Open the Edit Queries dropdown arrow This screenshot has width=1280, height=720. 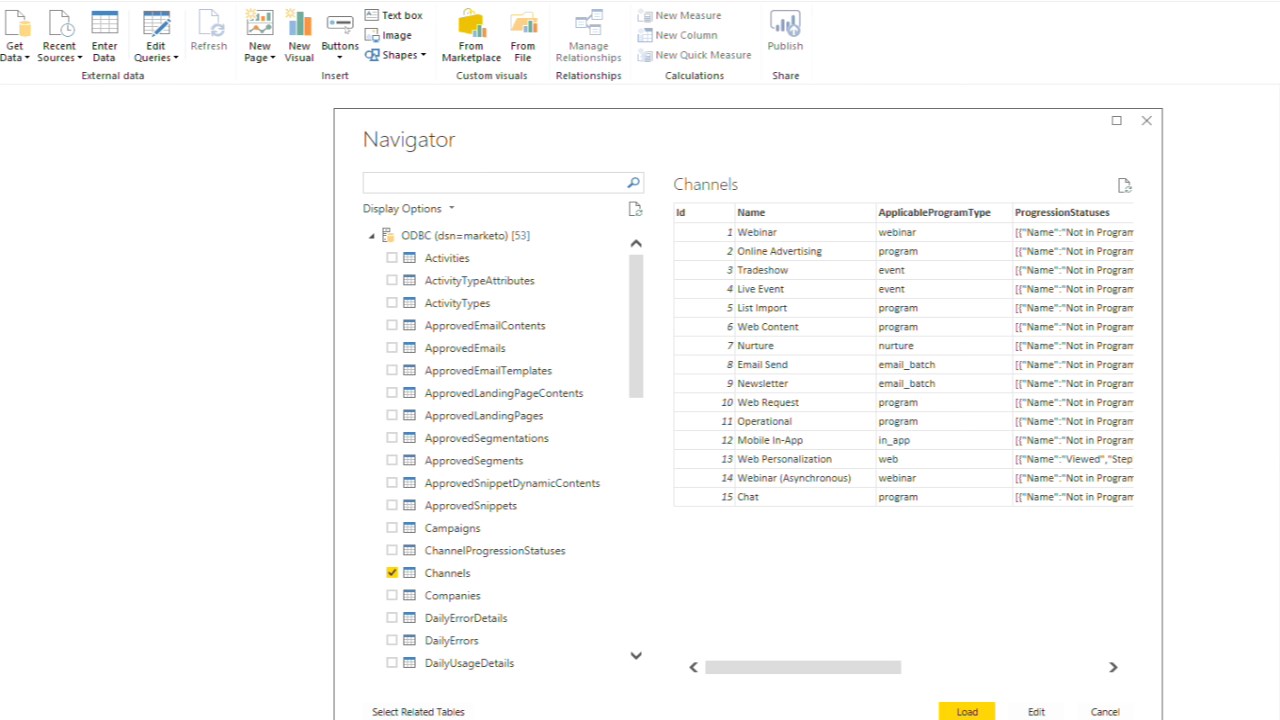pyautogui.click(x=176, y=58)
